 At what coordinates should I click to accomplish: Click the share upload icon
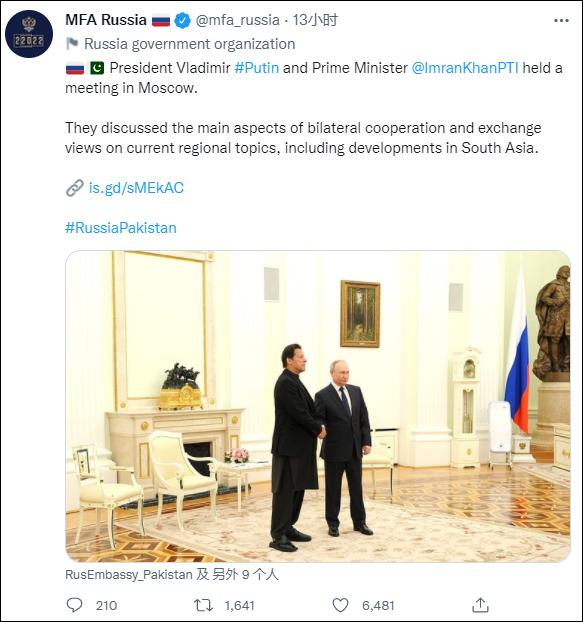(x=480, y=605)
